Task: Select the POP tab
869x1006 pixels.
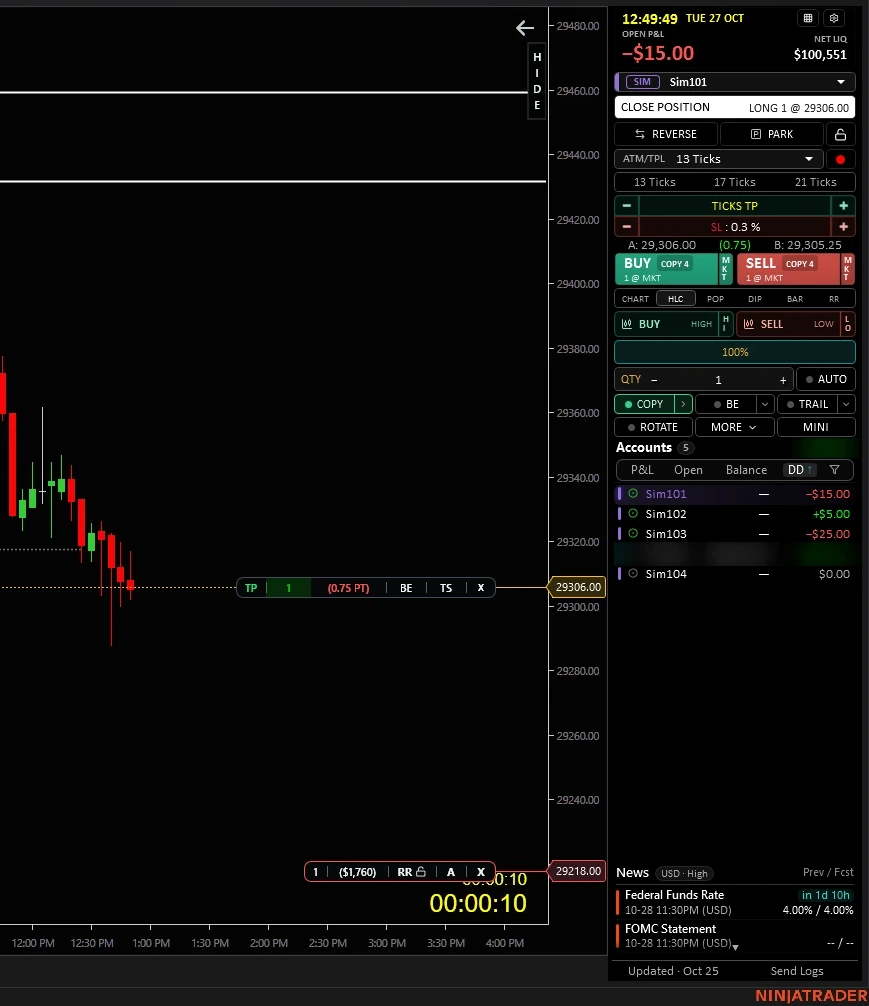Action: point(716,299)
